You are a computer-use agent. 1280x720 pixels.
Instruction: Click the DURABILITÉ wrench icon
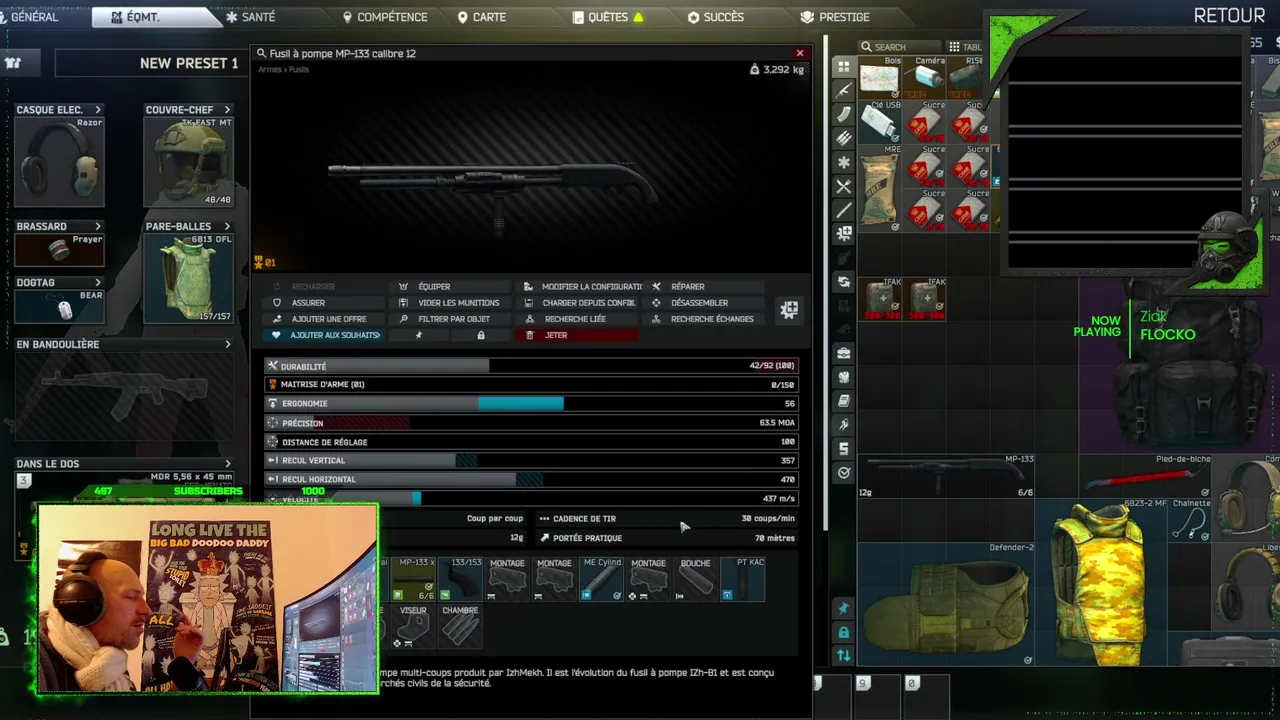tap(272, 366)
